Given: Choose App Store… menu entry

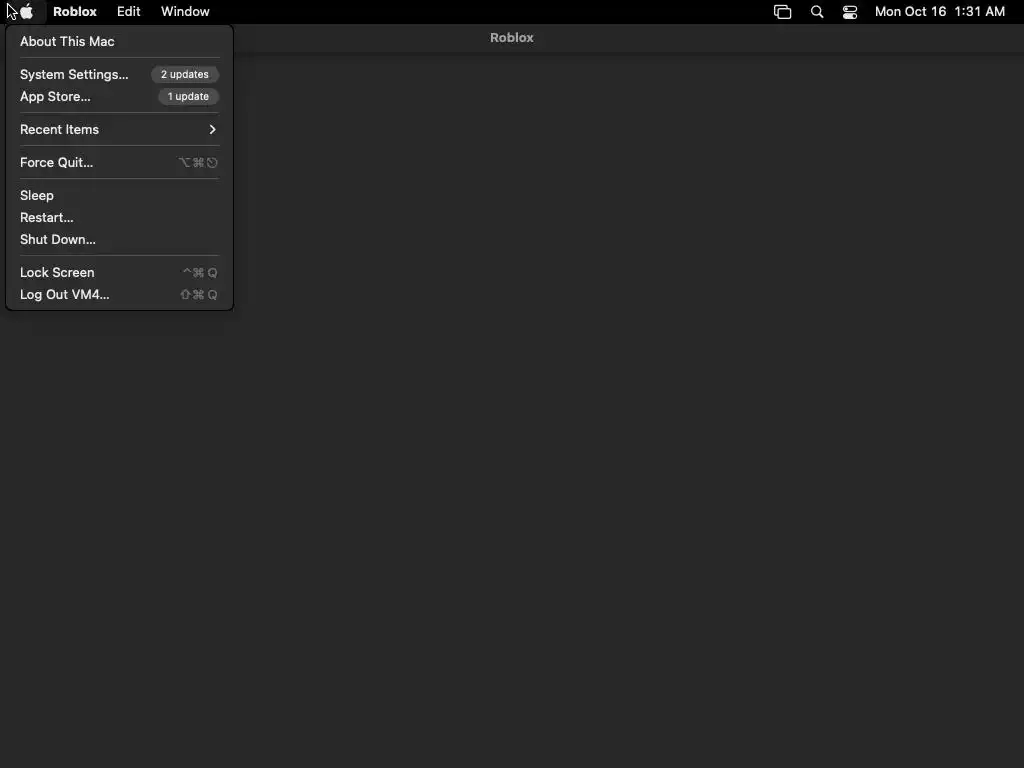Looking at the screenshot, I should [120, 97].
